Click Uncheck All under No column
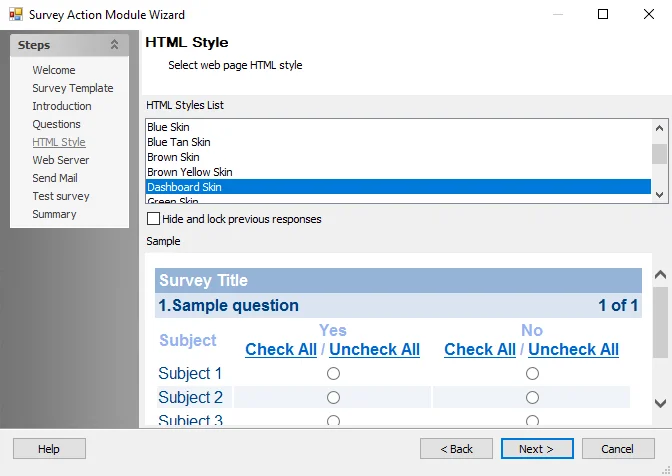 [573, 349]
